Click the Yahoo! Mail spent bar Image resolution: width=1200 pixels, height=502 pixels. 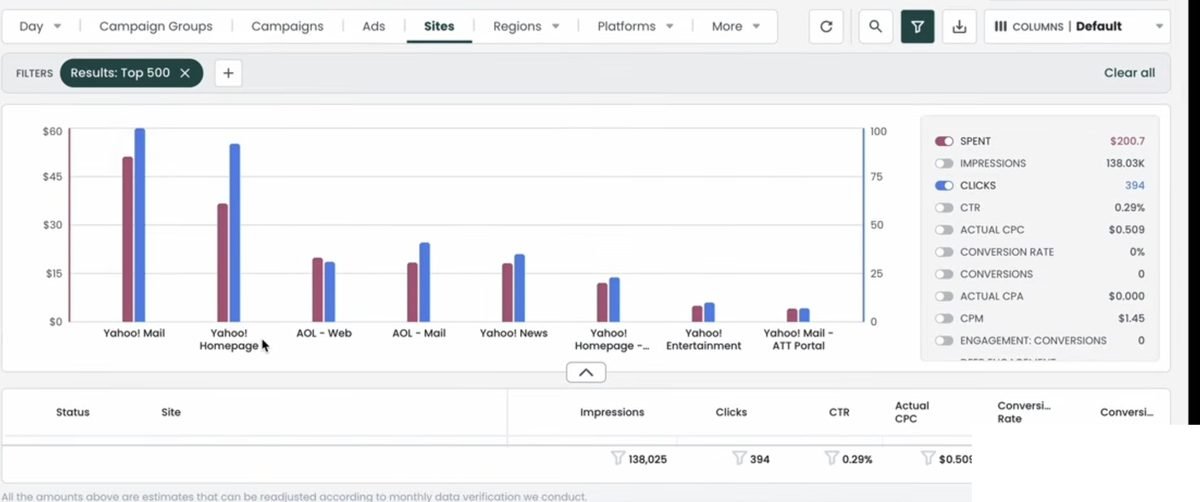127,239
